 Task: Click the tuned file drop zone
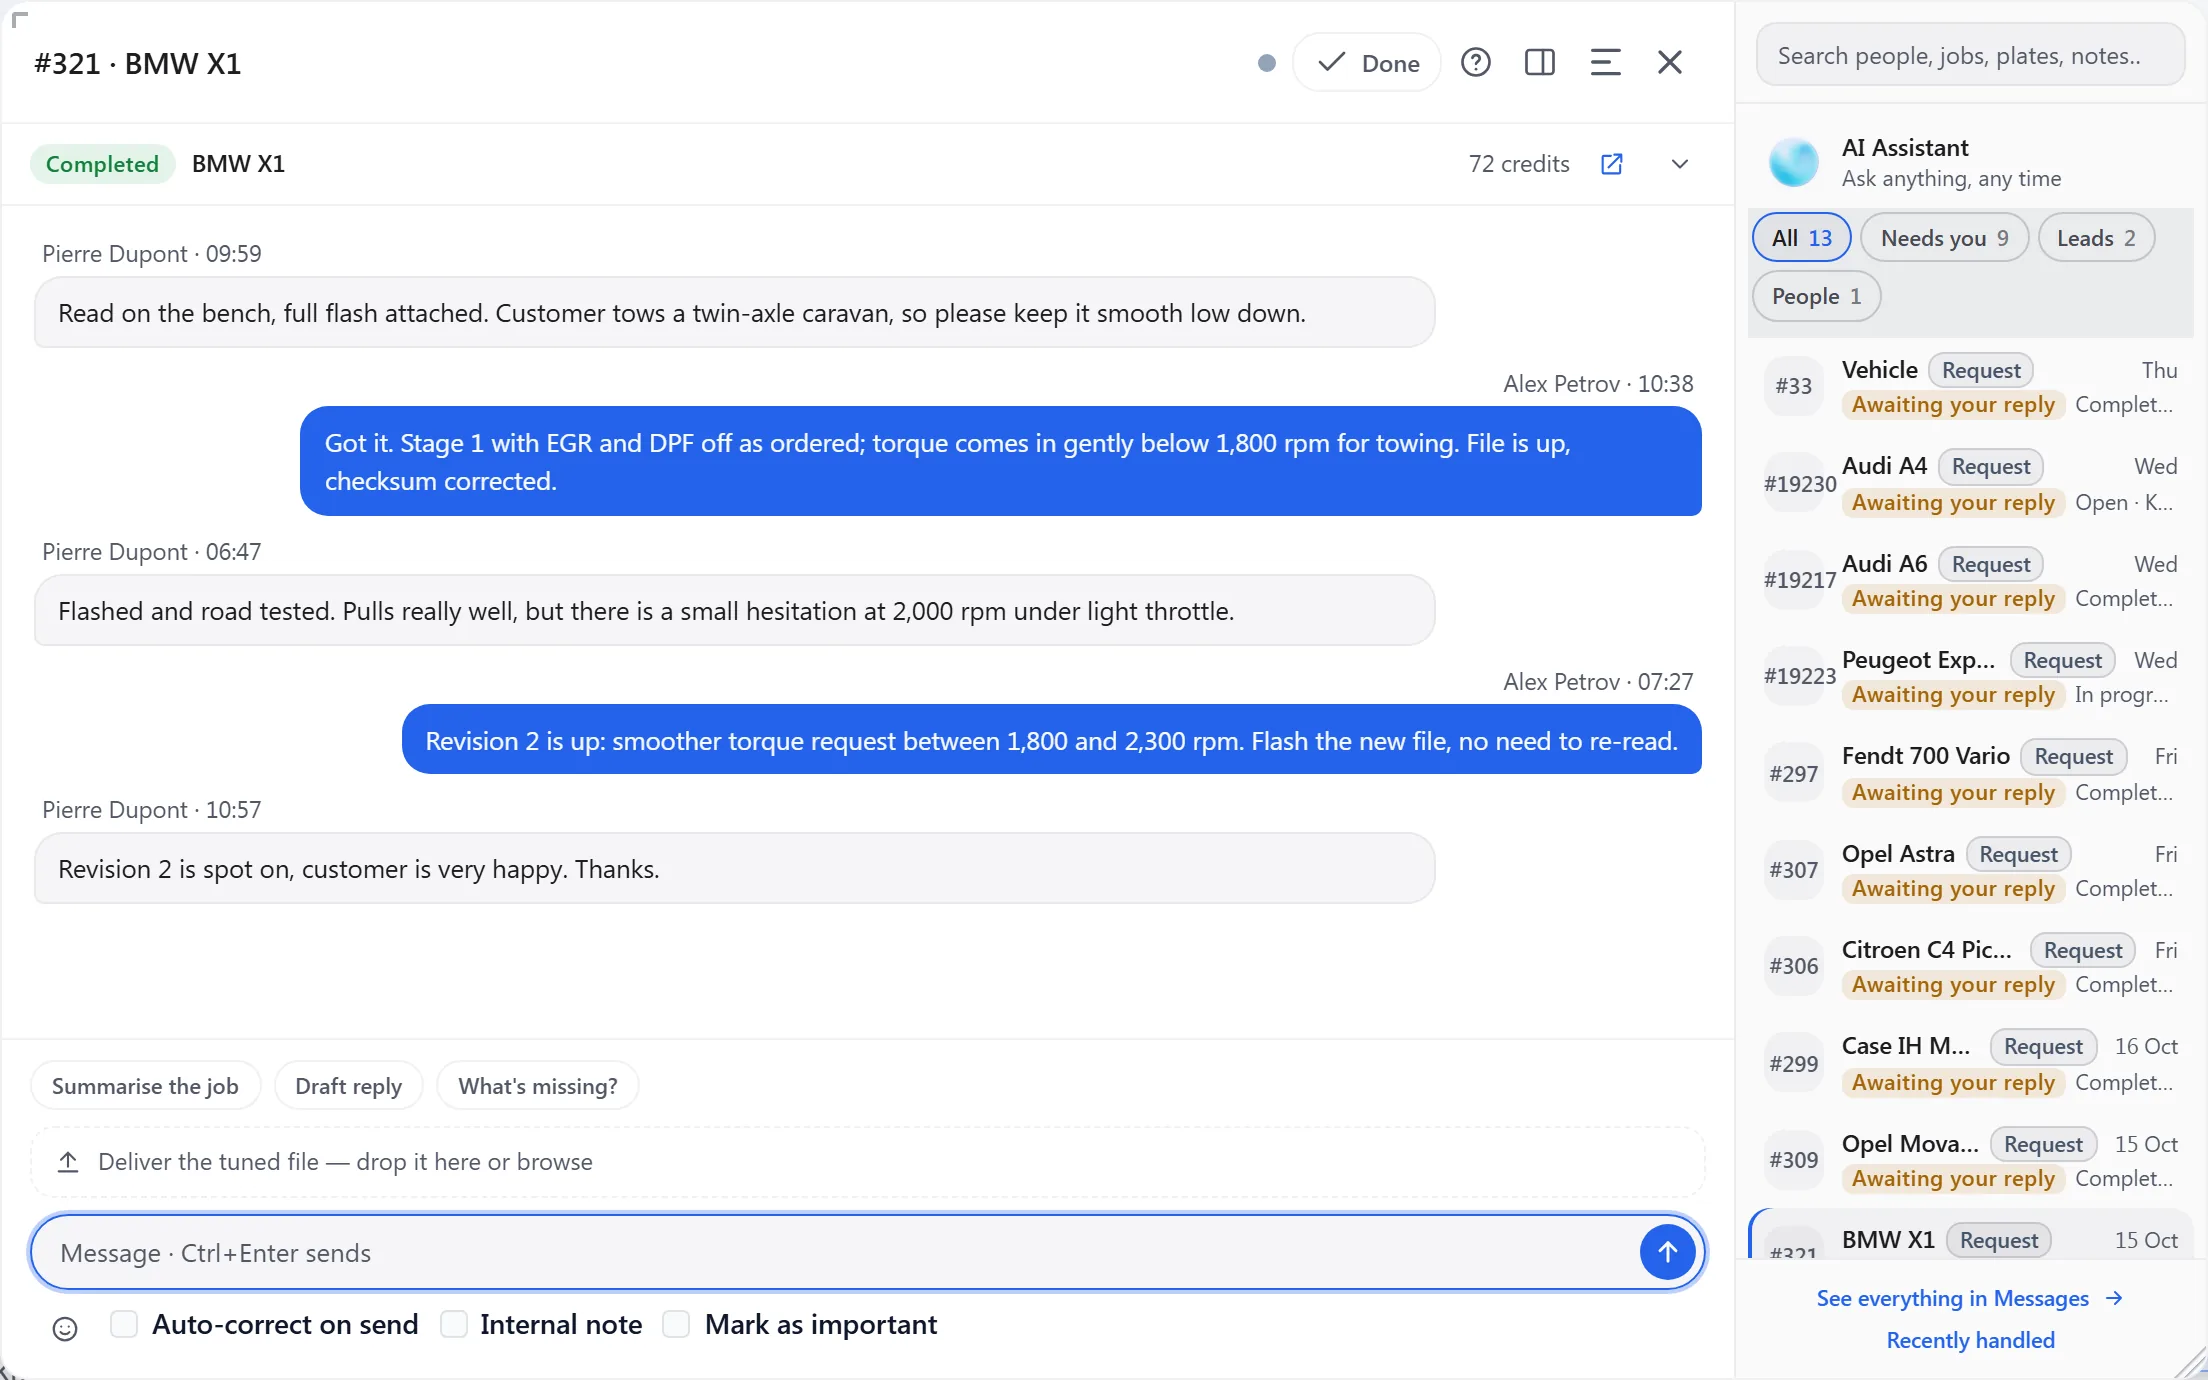click(868, 1162)
